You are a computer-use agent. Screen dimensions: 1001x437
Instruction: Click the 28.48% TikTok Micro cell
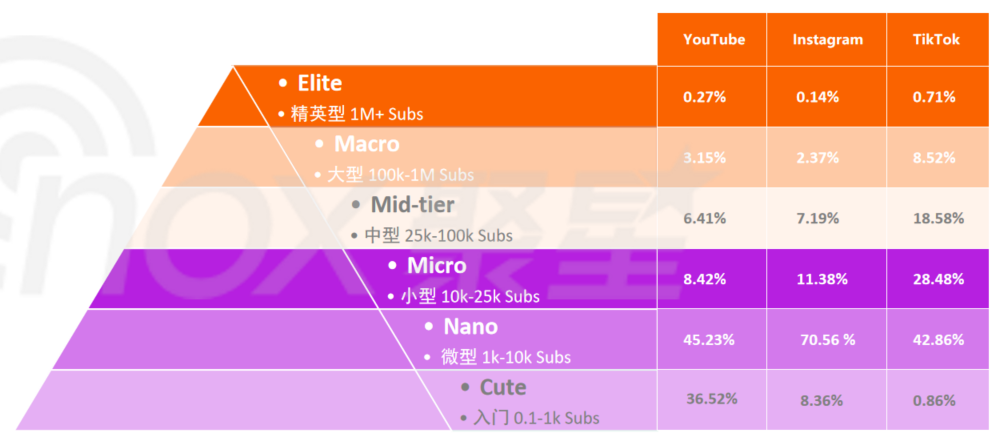click(936, 279)
